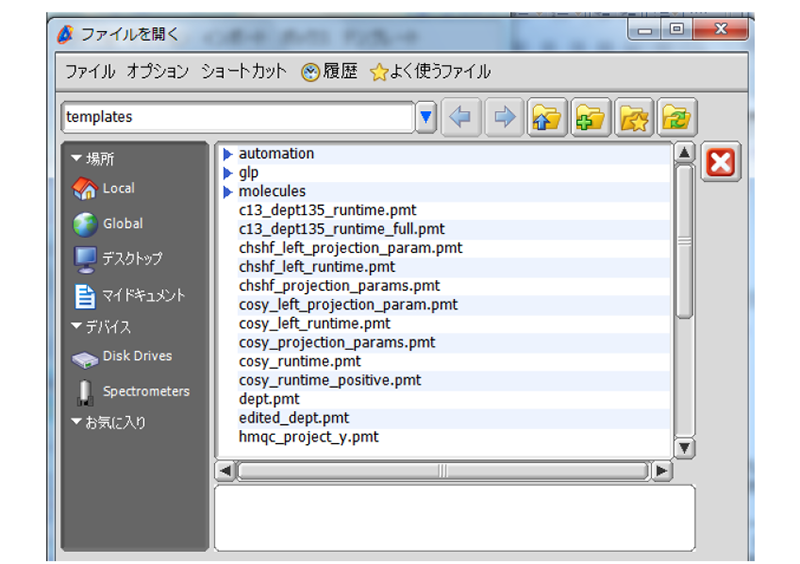Select cosy_runtime.pmt file in list
800x564 pixels.
point(300,361)
